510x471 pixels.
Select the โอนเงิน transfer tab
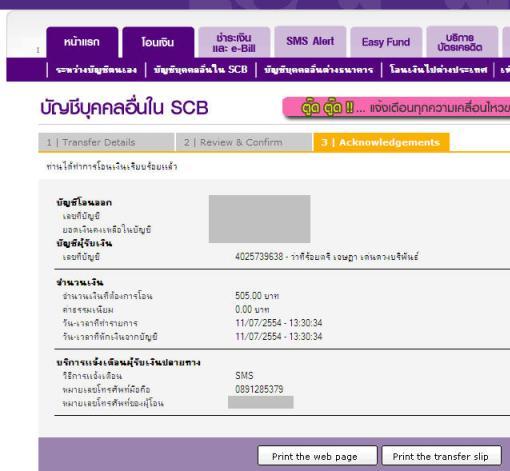(158, 42)
